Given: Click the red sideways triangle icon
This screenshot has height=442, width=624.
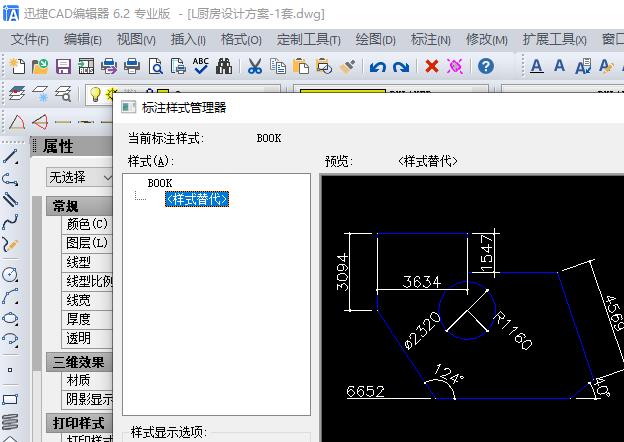Looking at the screenshot, I should click(x=40, y=122).
